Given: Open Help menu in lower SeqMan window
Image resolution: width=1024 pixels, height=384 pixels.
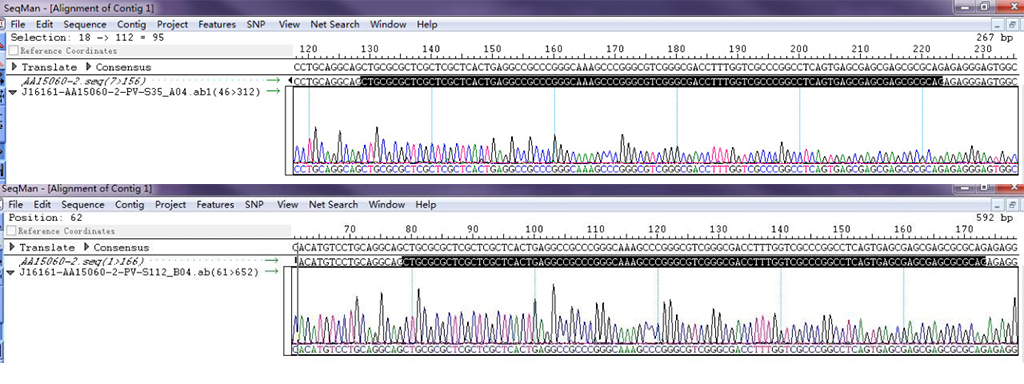Looking at the screenshot, I should click(426, 204).
